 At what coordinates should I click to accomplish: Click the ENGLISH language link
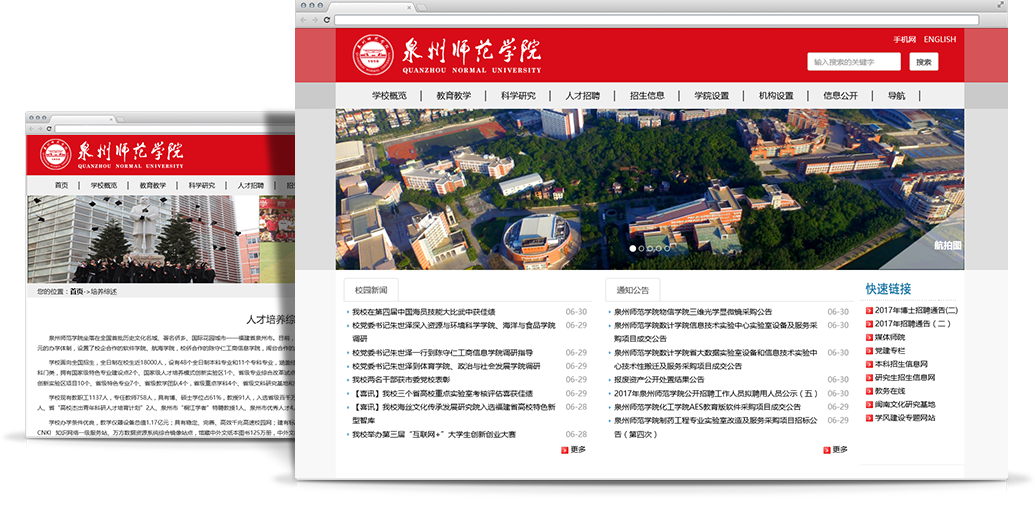click(x=939, y=40)
